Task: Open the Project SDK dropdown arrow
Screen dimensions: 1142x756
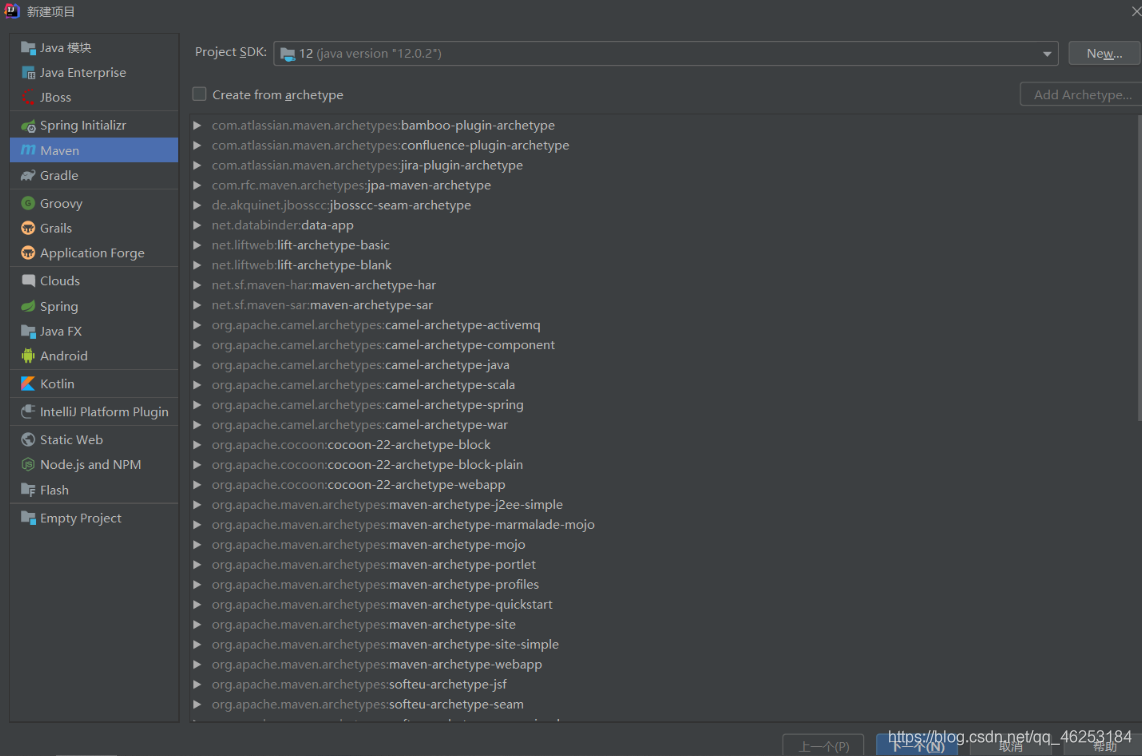Action: point(1047,54)
